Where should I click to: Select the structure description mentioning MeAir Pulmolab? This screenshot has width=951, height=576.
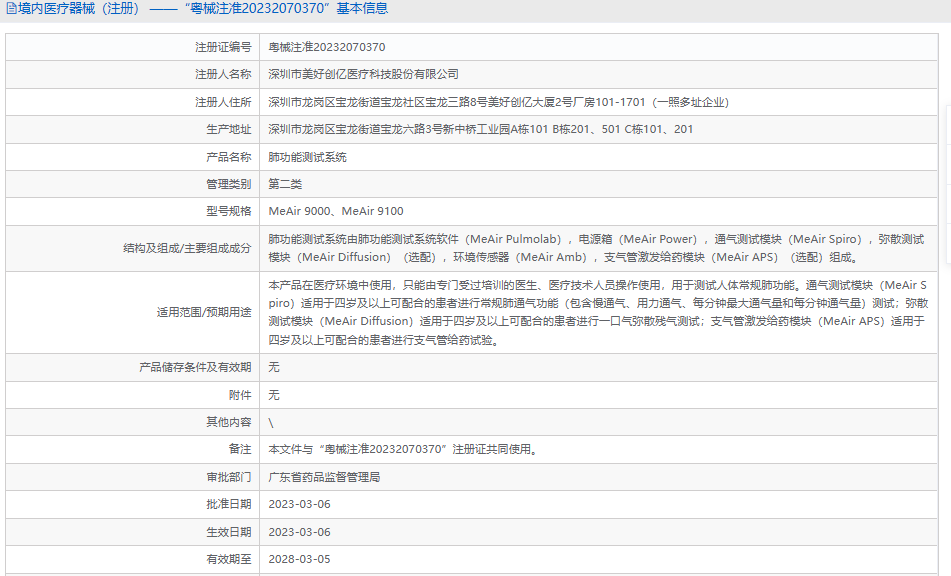tap(596, 248)
